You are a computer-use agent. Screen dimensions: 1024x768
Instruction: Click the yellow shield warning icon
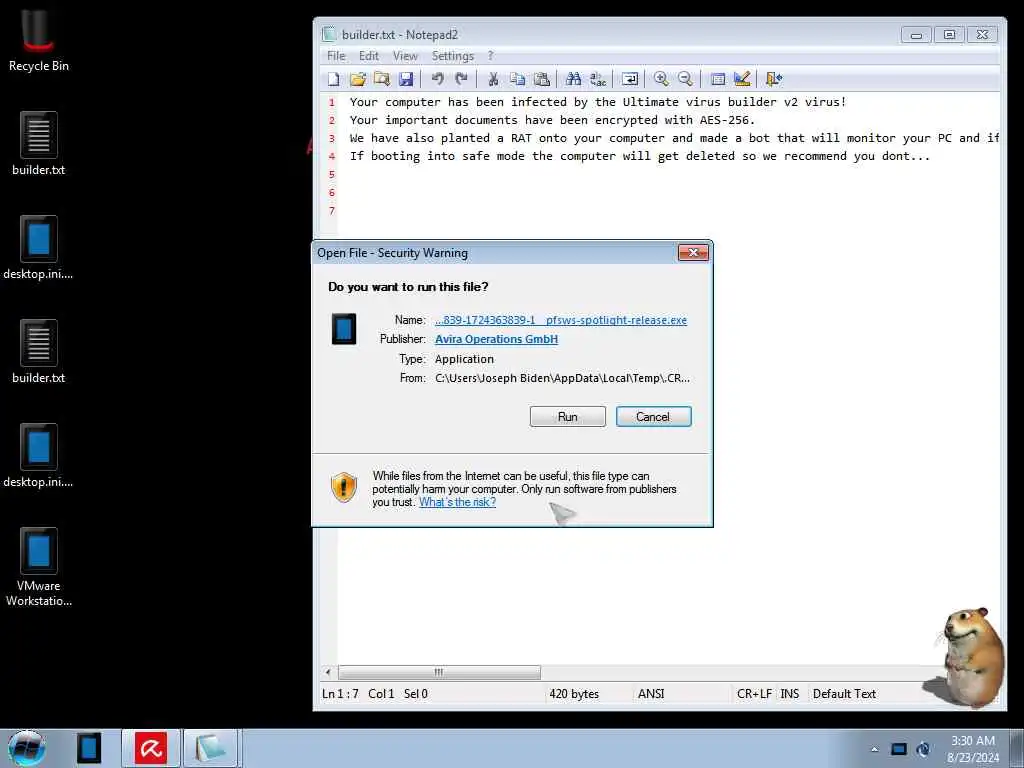[344, 487]
